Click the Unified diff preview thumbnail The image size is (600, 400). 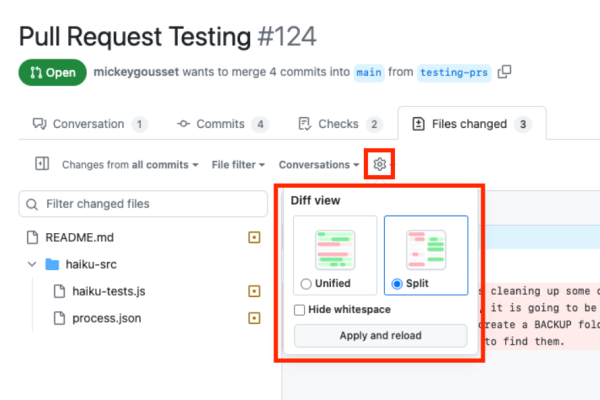pyautogui.click(x=335, y=250)
